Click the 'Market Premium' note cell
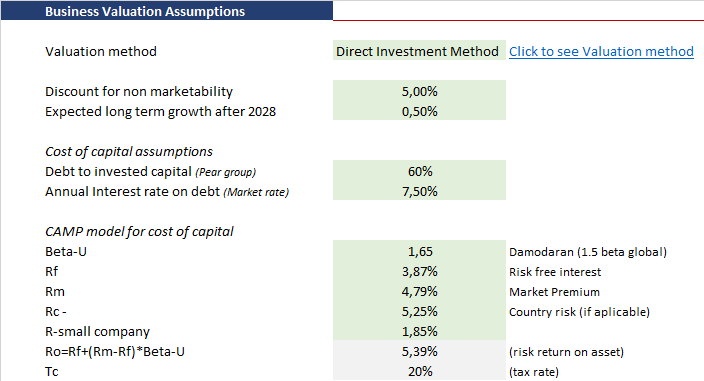704x381 pixels. tap(554, 292)
